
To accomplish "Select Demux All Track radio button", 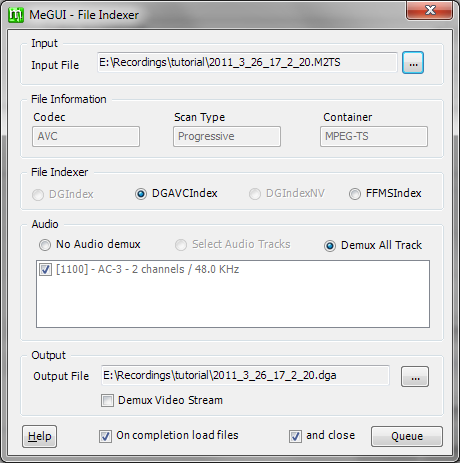I will [330, 246].
